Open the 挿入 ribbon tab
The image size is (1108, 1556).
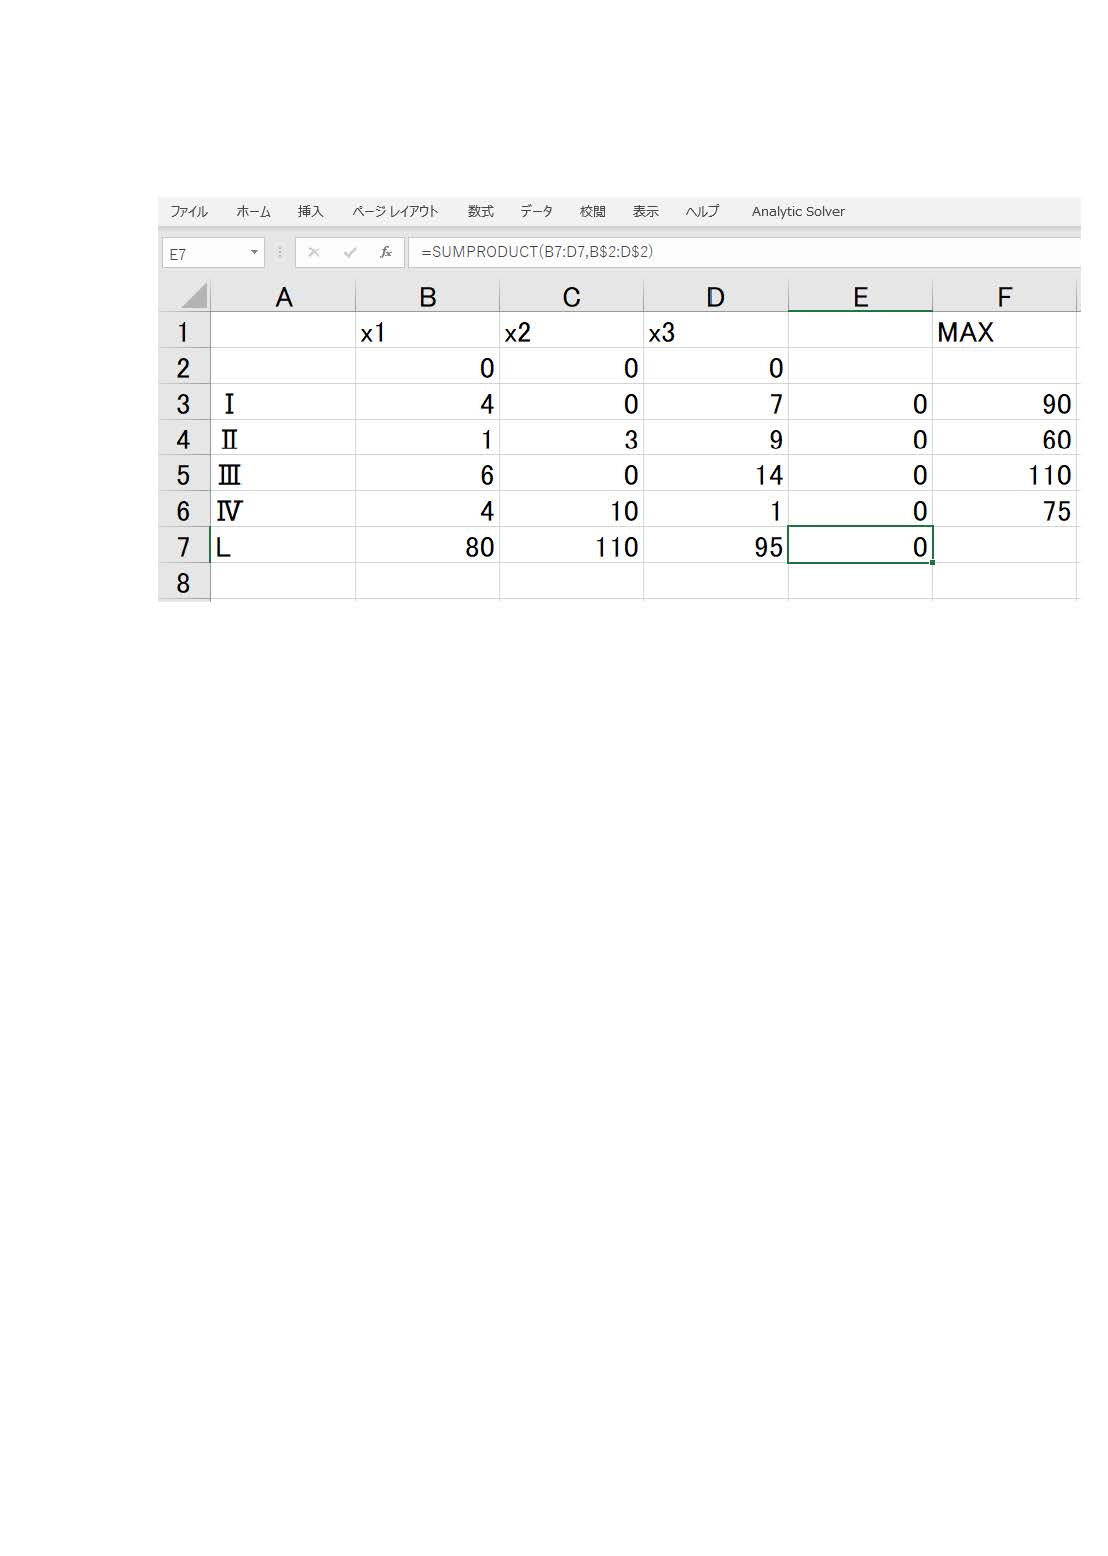click(x=310, y=211)
